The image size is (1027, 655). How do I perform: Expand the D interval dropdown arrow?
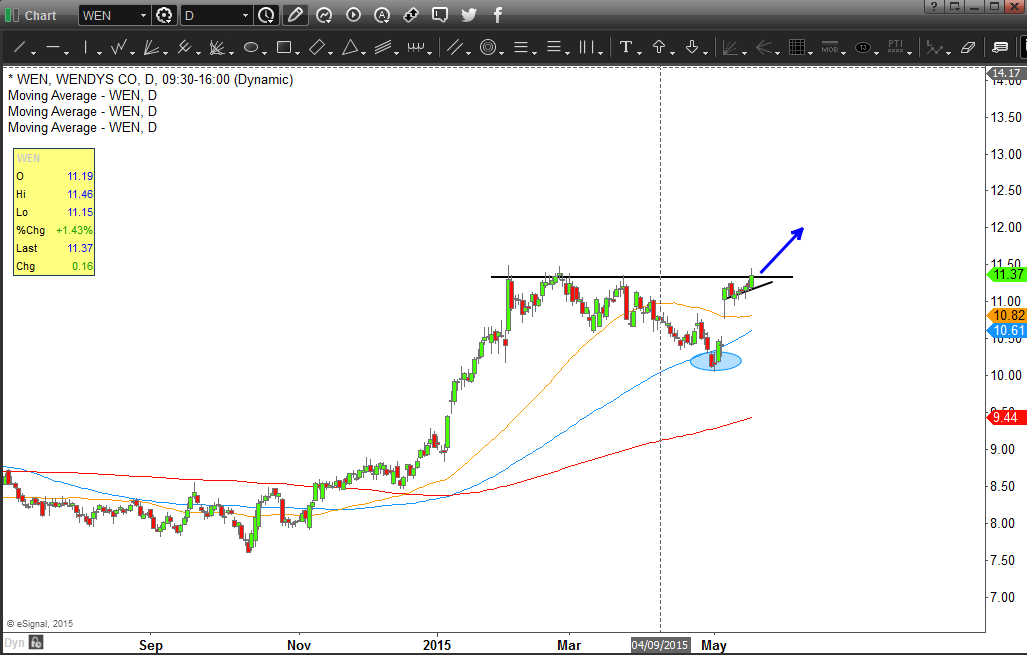coord(246,15)
